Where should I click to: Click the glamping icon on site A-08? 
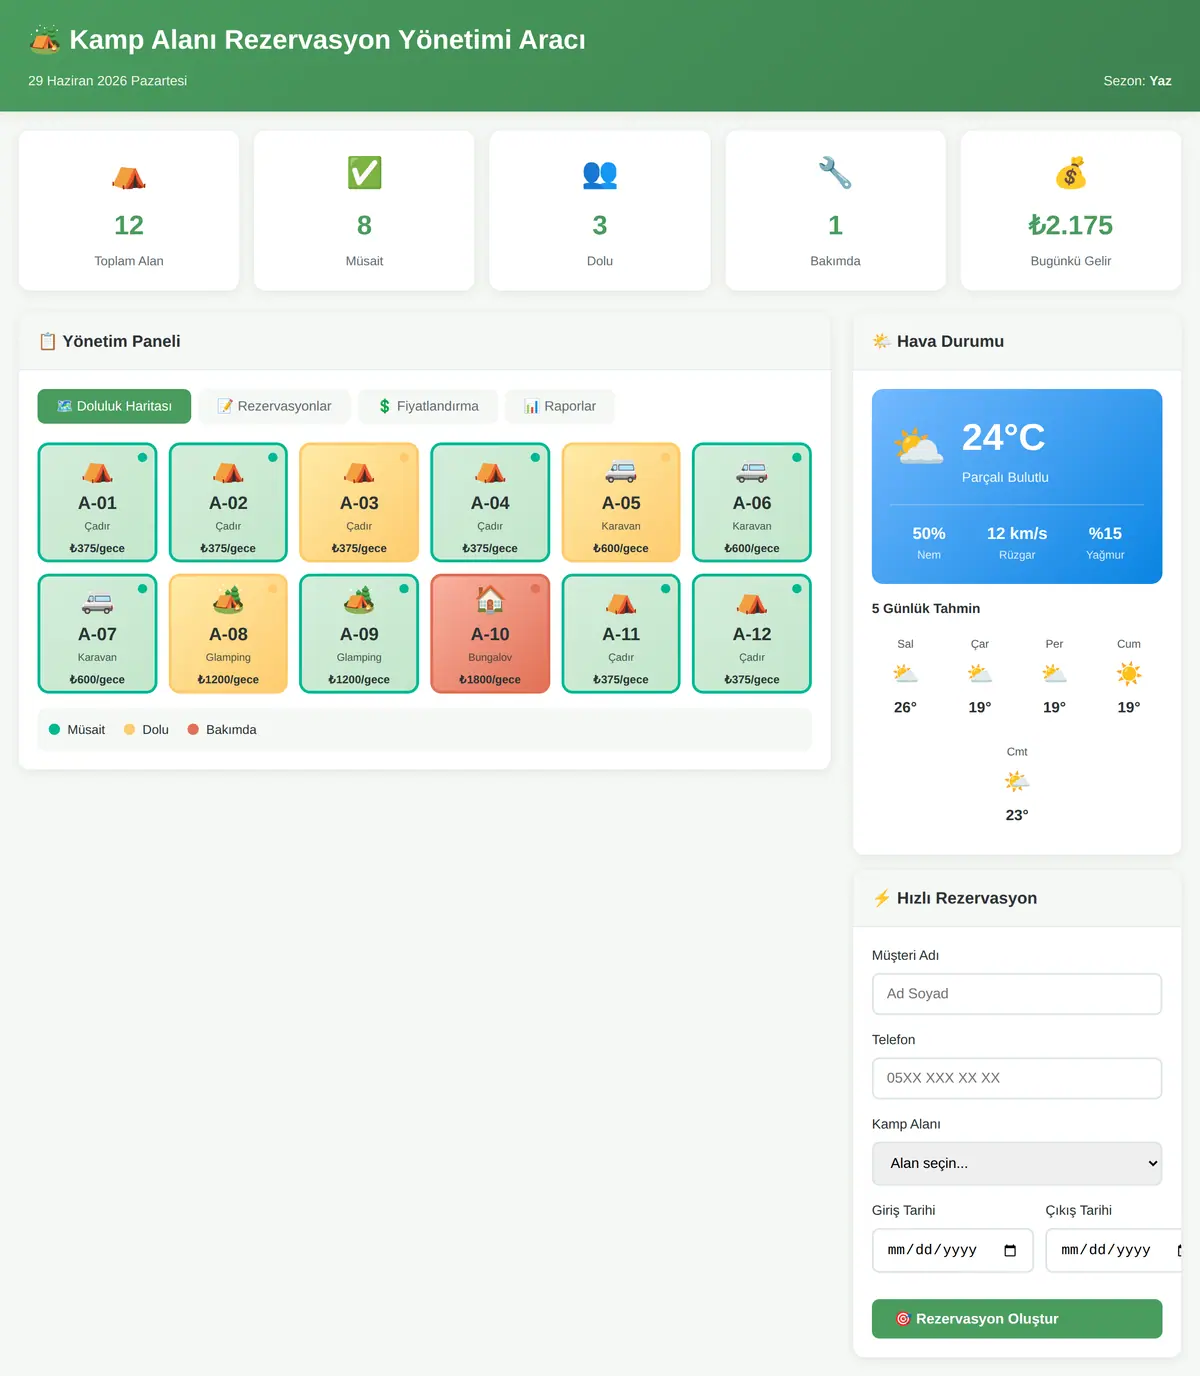click(228, 600)
